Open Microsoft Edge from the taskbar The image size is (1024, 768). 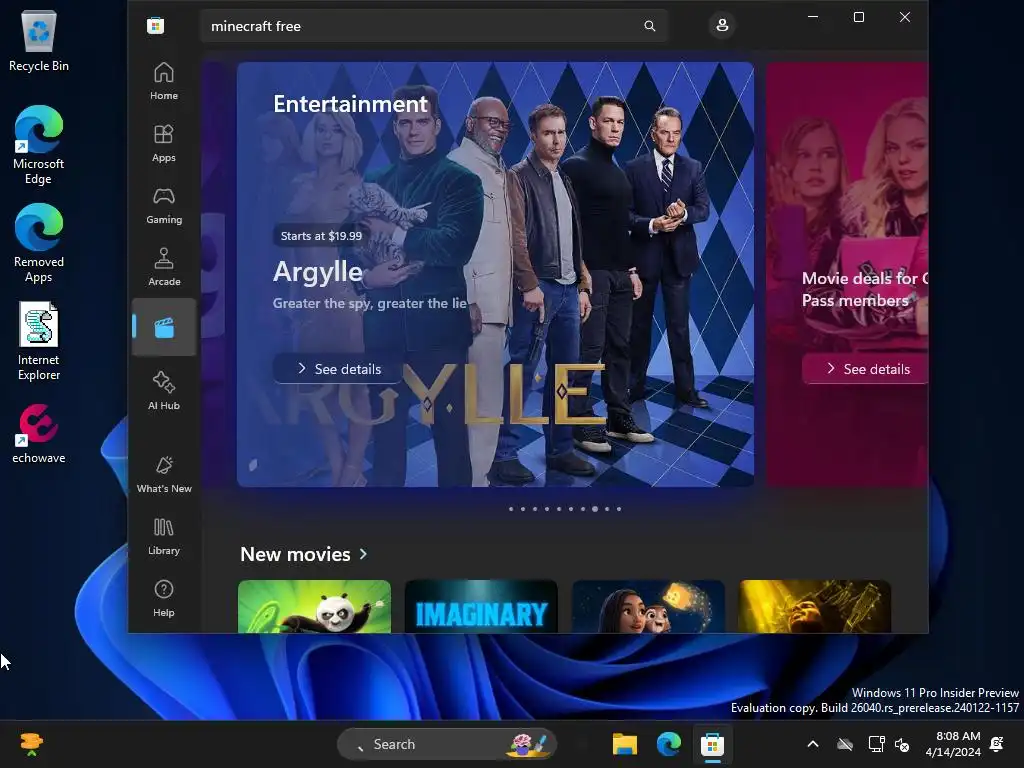tap(669, 744)
